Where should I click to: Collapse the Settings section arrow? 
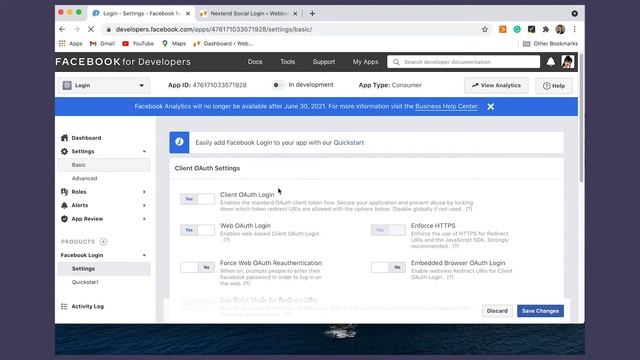click(x=144, y=151)
